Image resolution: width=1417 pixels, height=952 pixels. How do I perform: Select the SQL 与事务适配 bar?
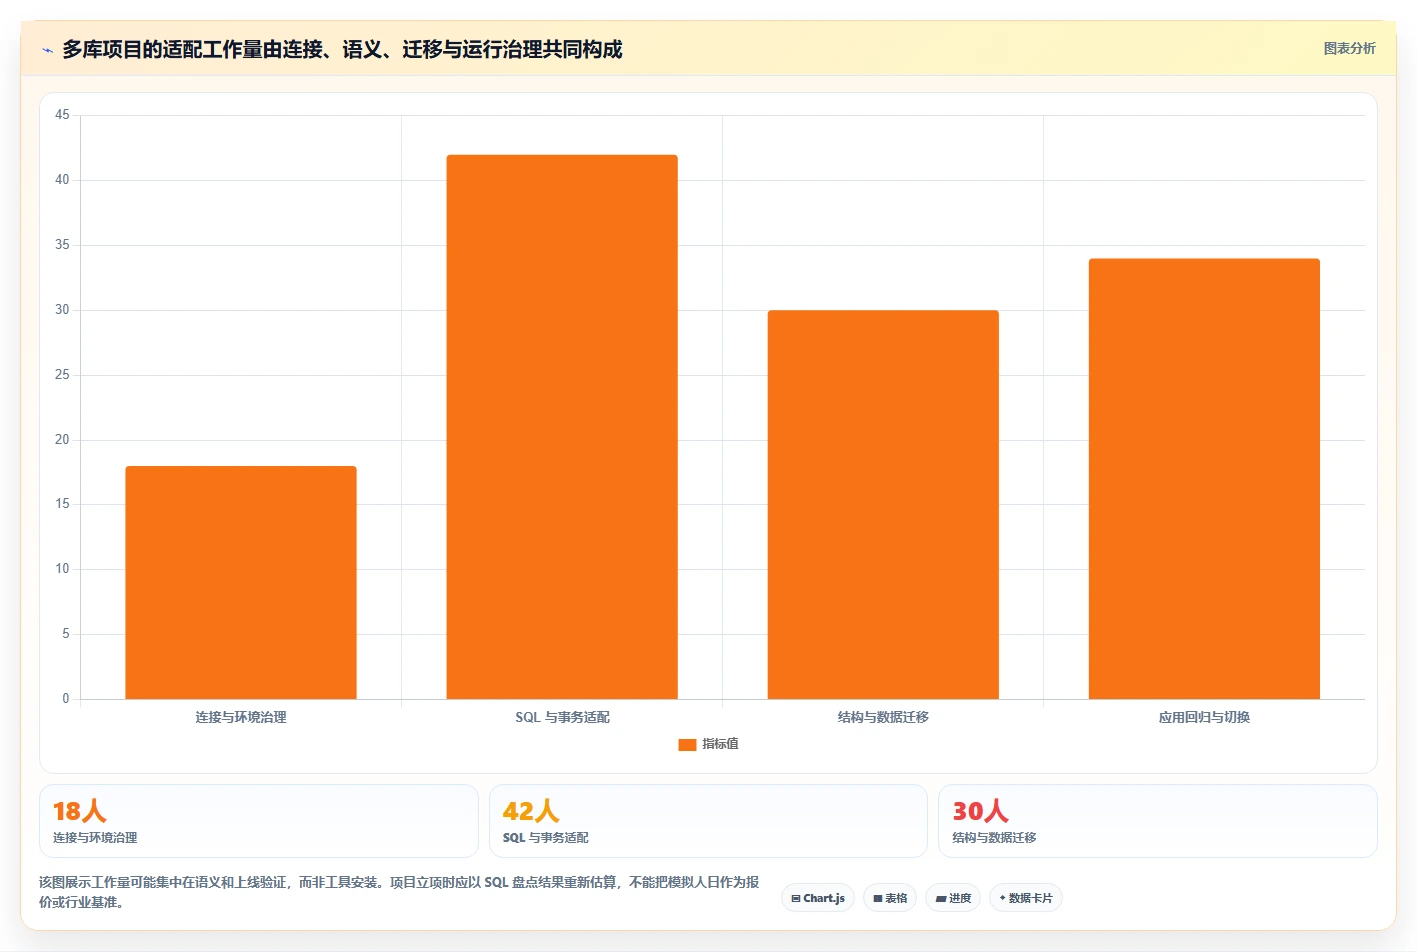click(562, 427)
